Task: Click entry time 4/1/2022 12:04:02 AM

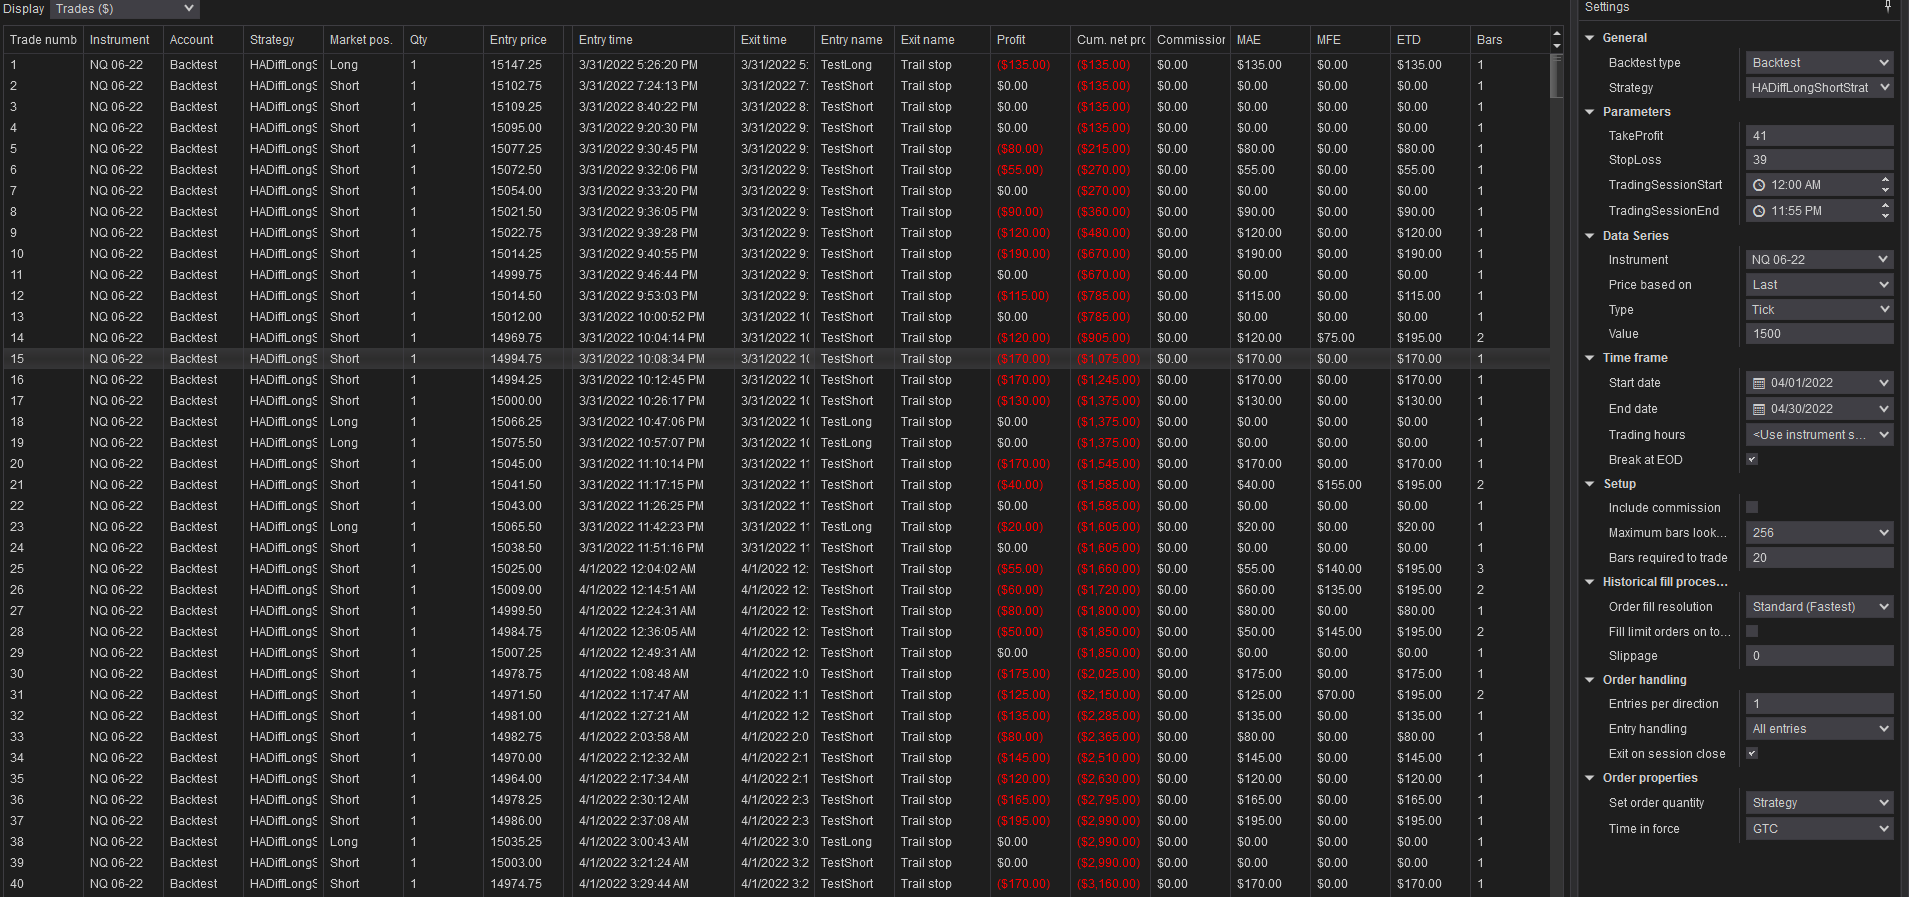Action: [637, 569]
